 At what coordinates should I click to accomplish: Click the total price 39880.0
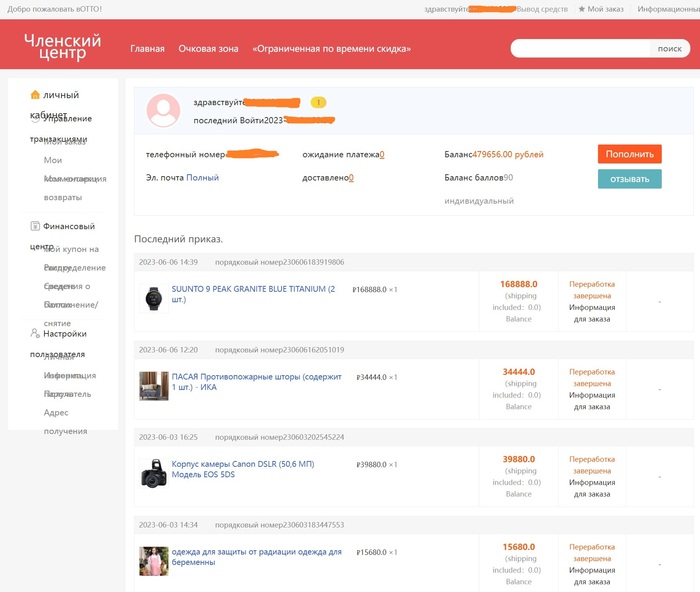click(x=519, y=459)
